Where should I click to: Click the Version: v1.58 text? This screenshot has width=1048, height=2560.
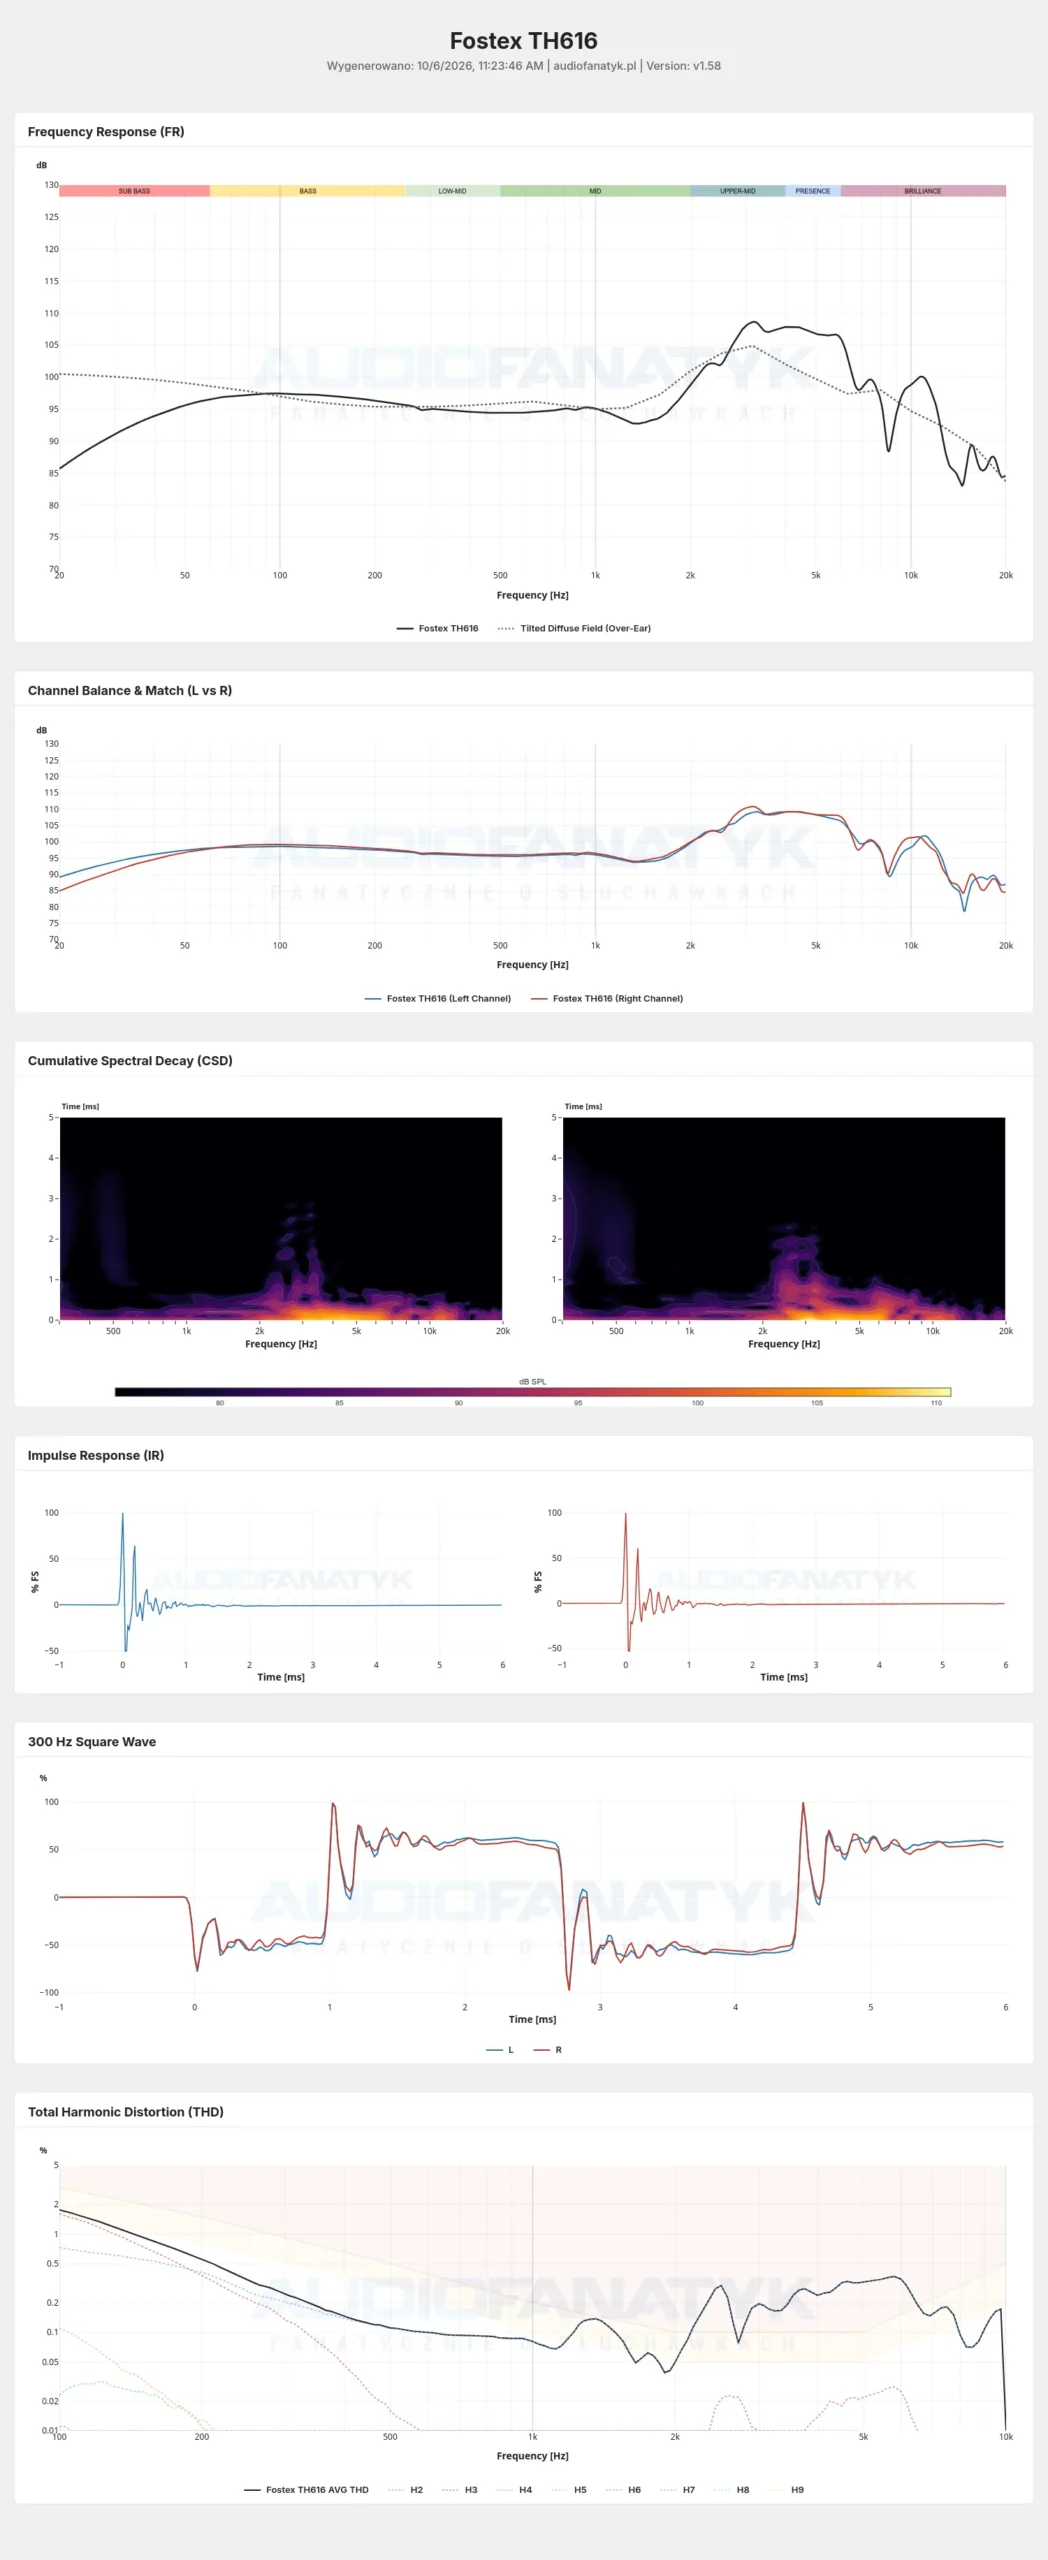tap(683, 66)
